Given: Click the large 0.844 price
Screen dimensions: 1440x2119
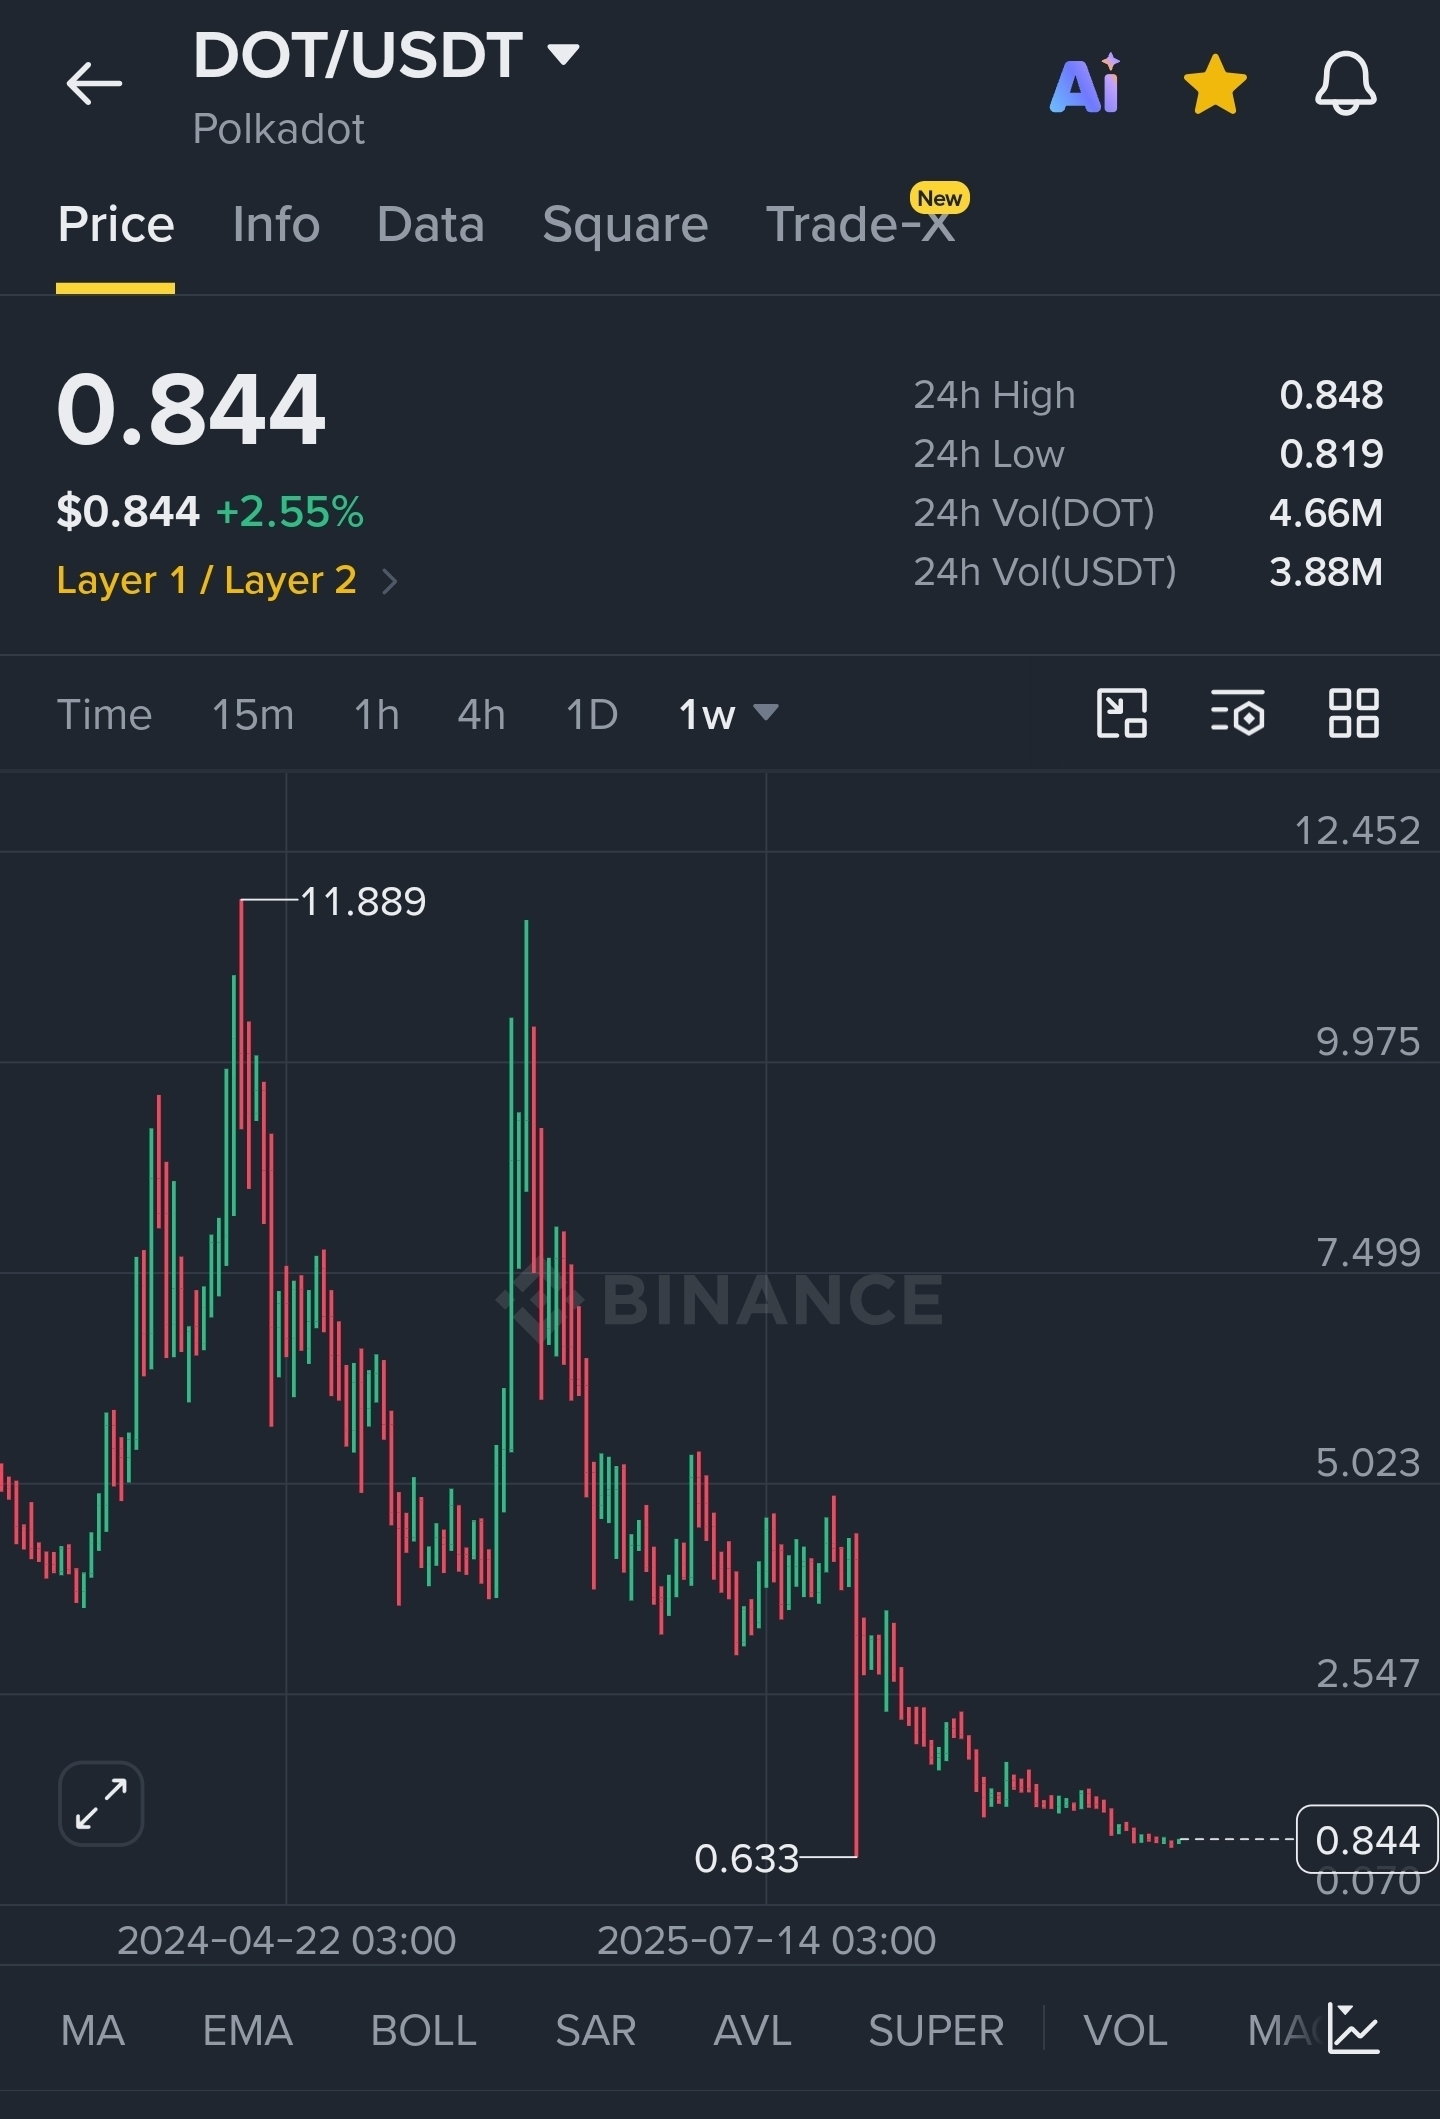Looking at the screenshot, I should click(191, 409).
